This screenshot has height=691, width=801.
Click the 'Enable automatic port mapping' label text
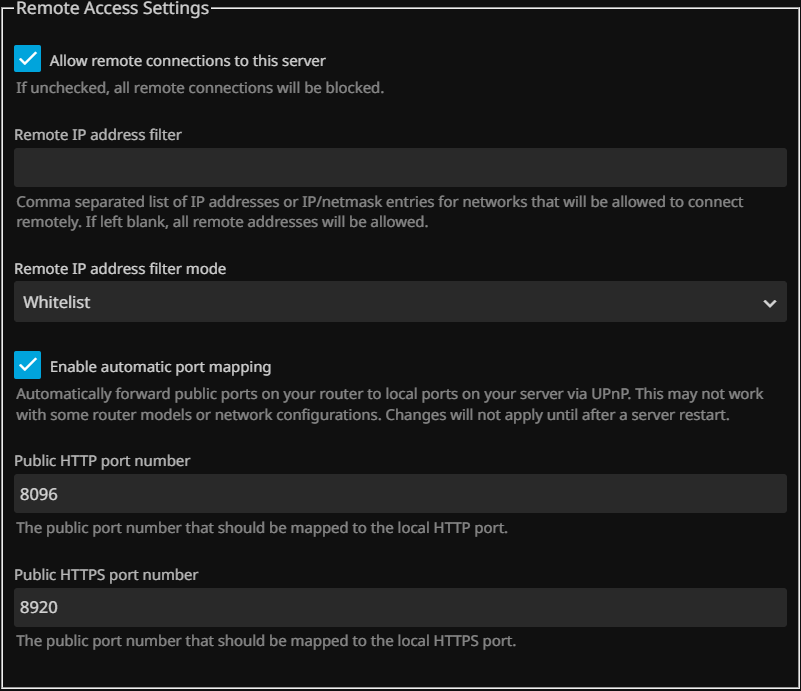click(x=160, y=367)
